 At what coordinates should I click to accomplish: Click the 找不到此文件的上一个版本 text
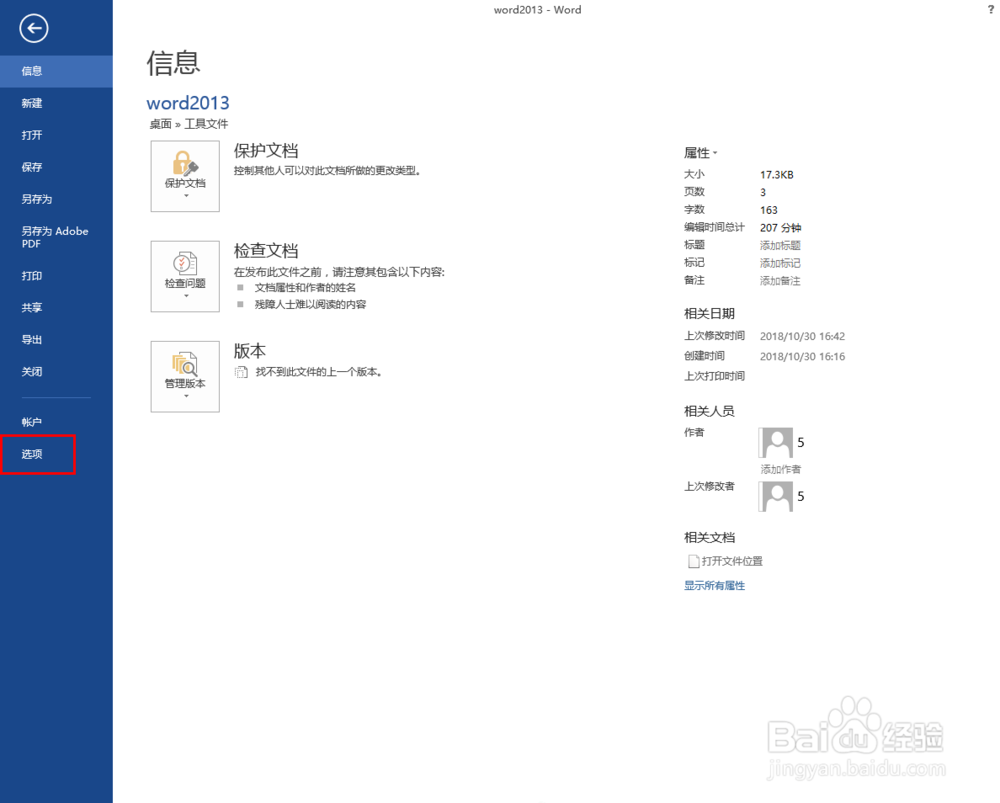click(x=318, y=372)
